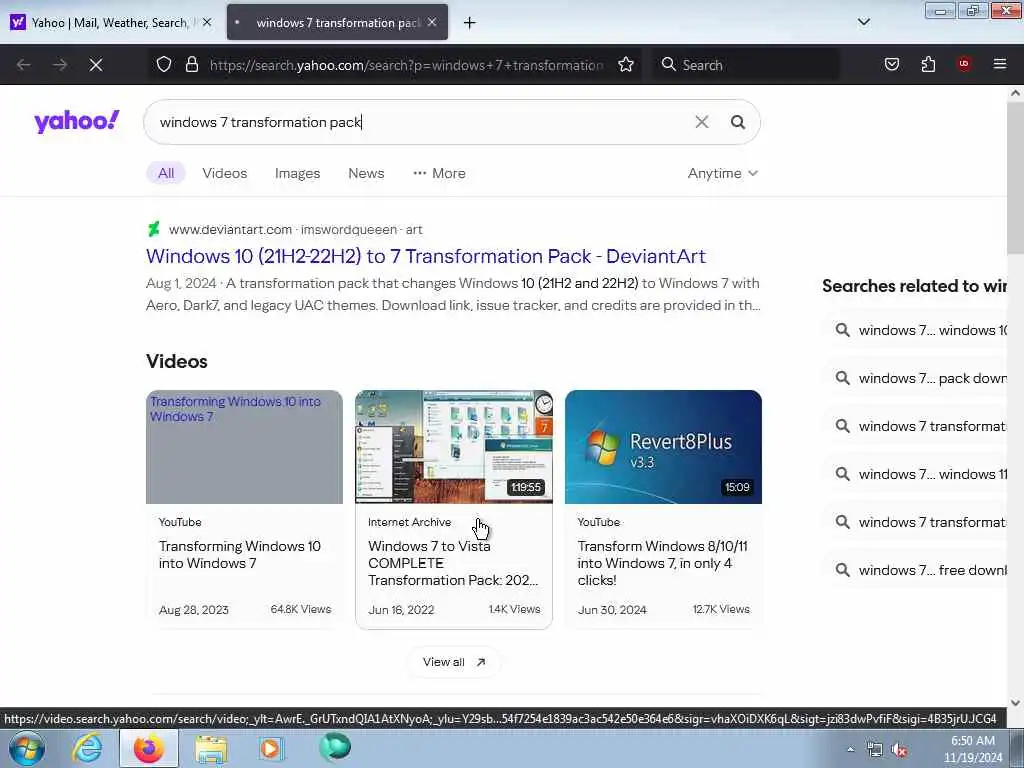Switch to Images results tab

coord(297,173)
